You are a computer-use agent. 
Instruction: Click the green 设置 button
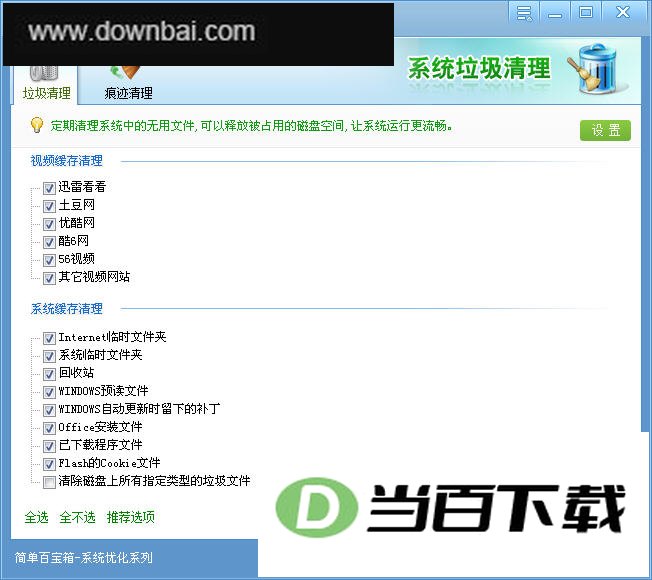point(605,131)
